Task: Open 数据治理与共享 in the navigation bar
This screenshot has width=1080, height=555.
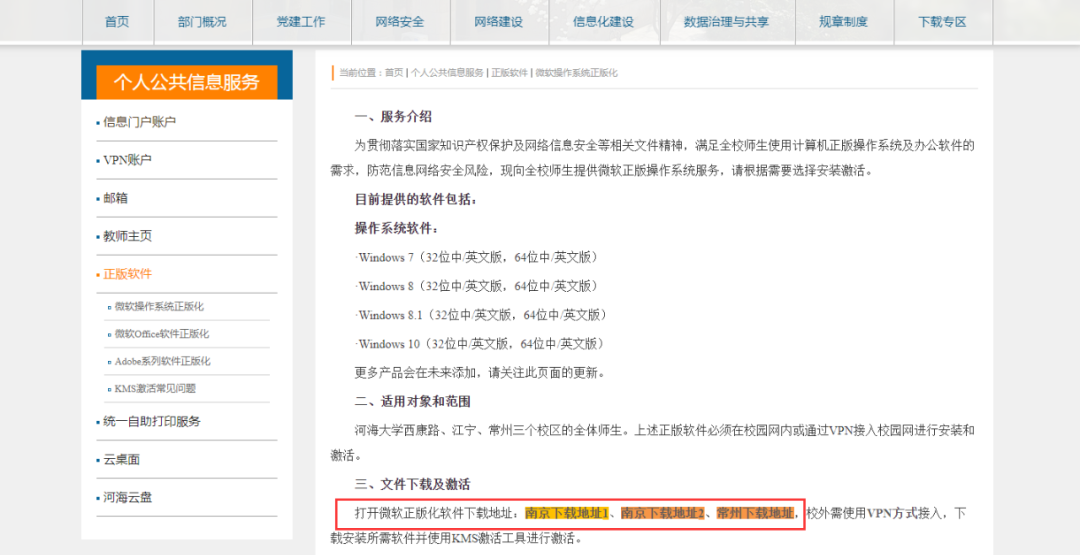Action: (726, 21)
